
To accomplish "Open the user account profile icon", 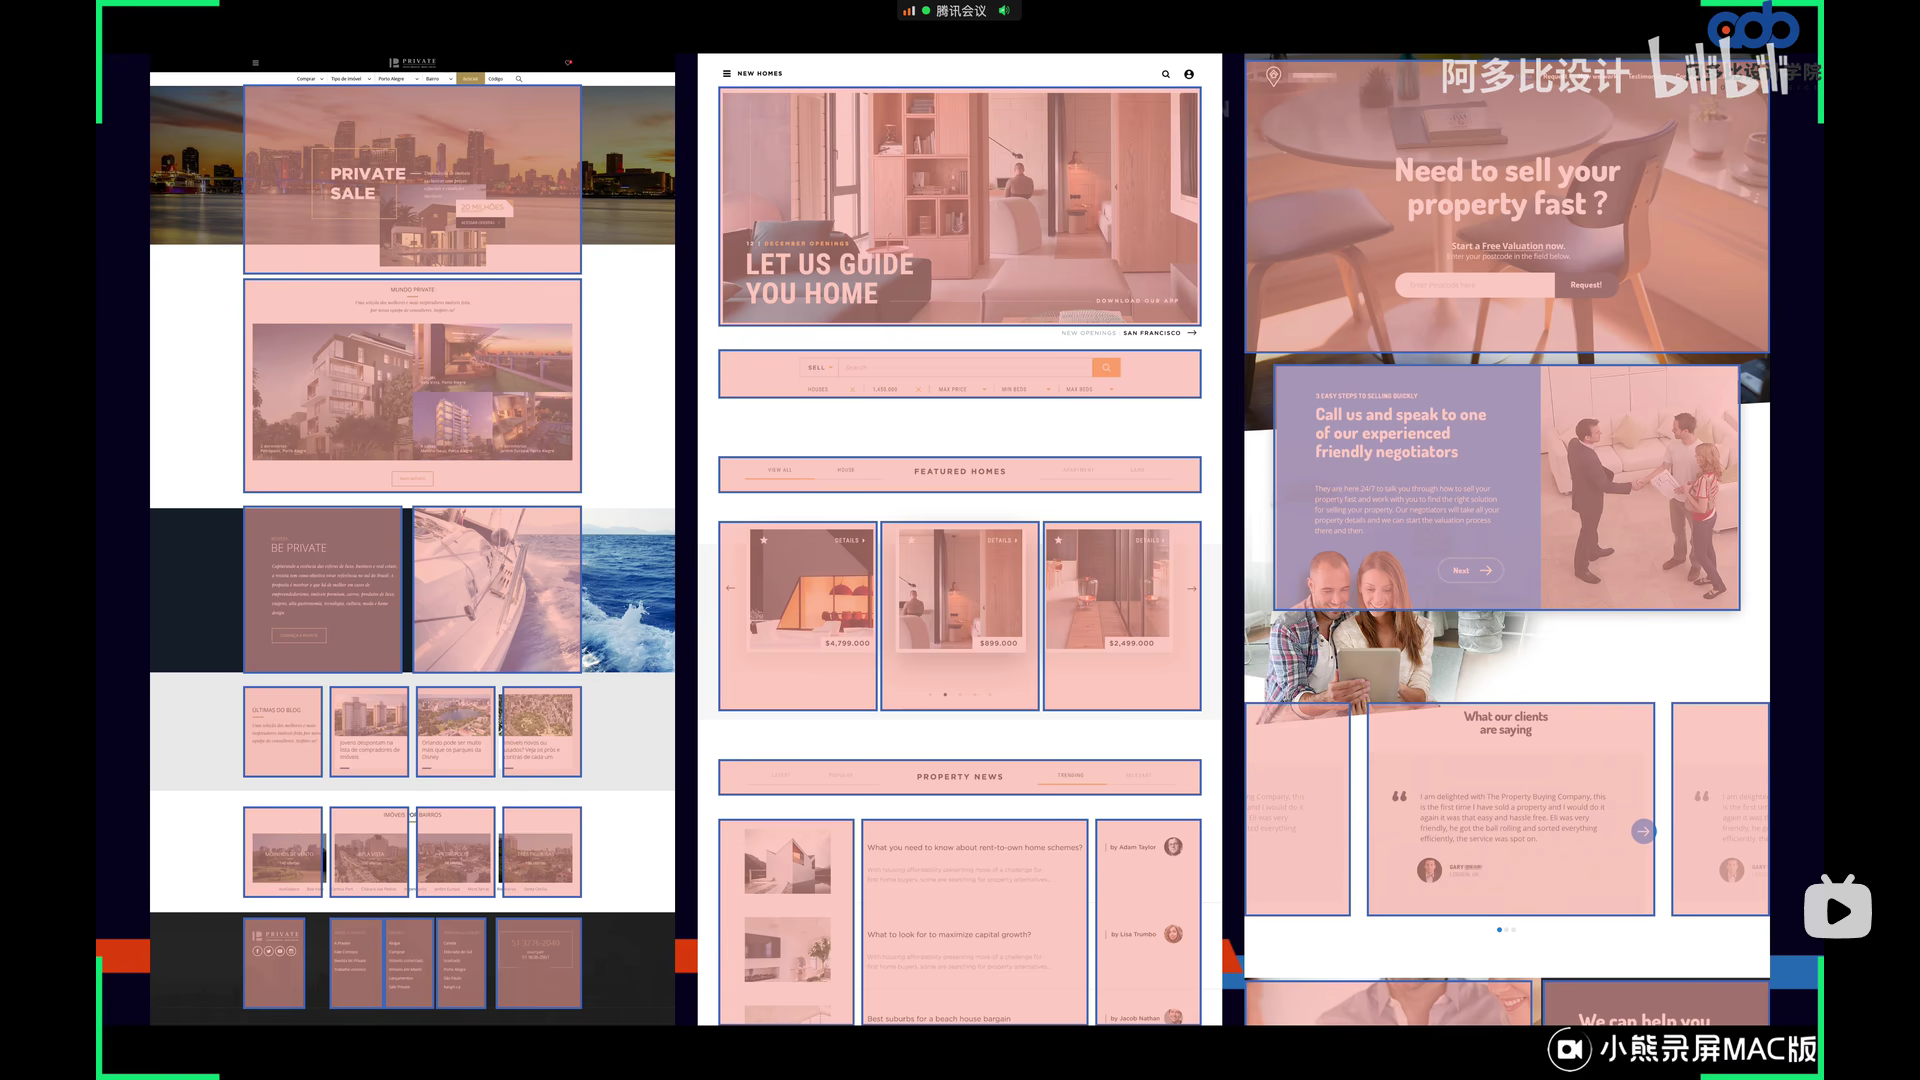I will [1189, 74].
